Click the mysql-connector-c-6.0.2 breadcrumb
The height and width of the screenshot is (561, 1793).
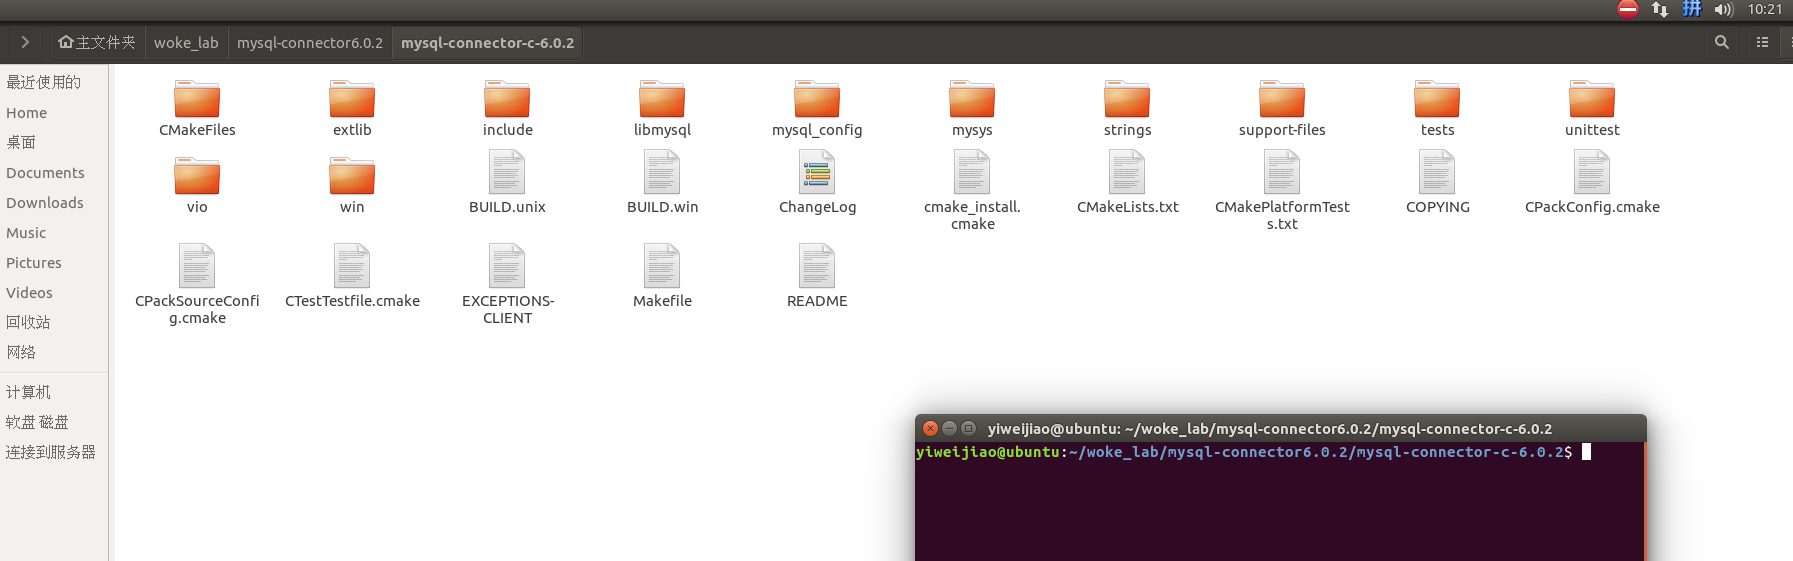point(487,43)
